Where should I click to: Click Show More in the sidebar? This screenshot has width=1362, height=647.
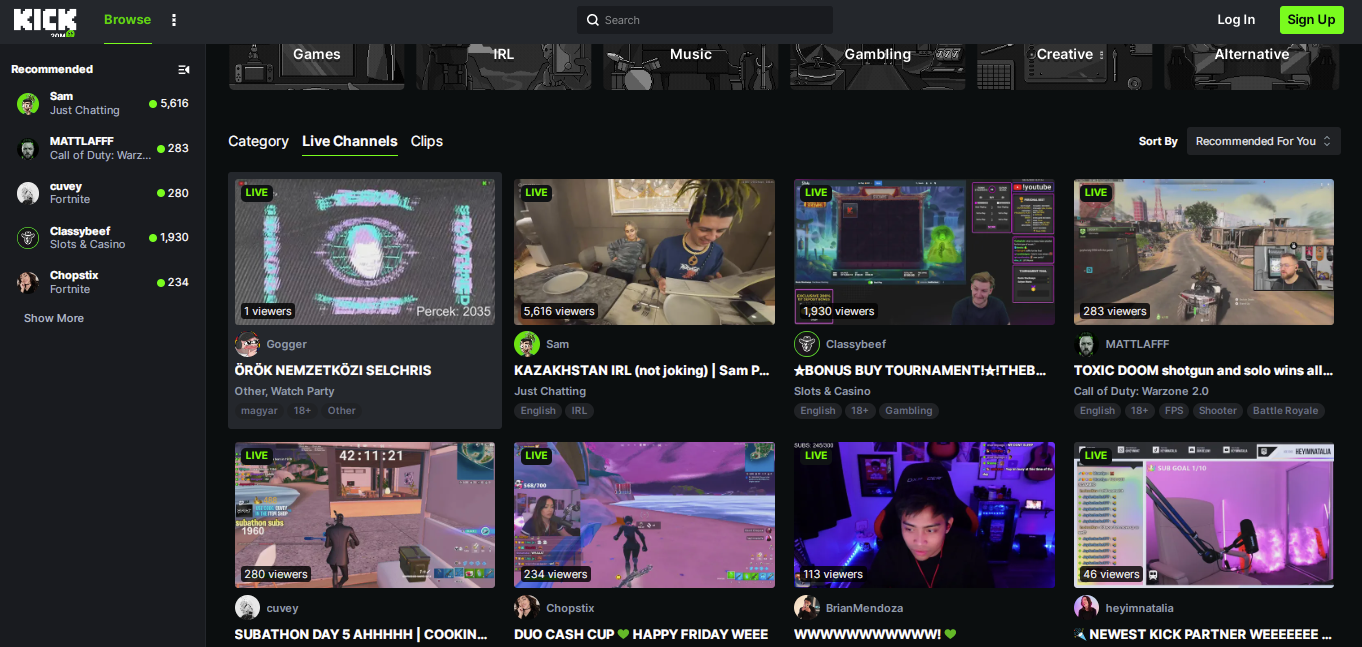tap(54, 318)
